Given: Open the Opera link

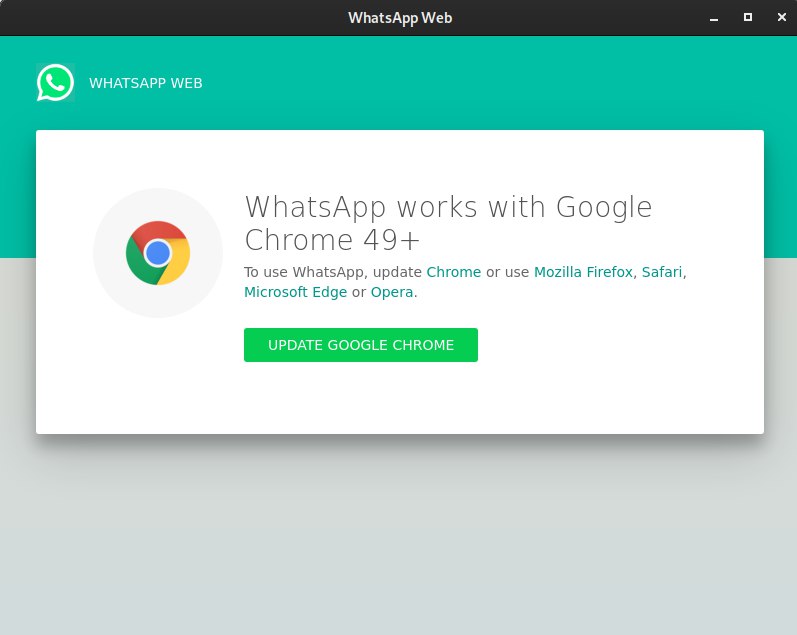Looking at the screenshot, I should [392, 292].
